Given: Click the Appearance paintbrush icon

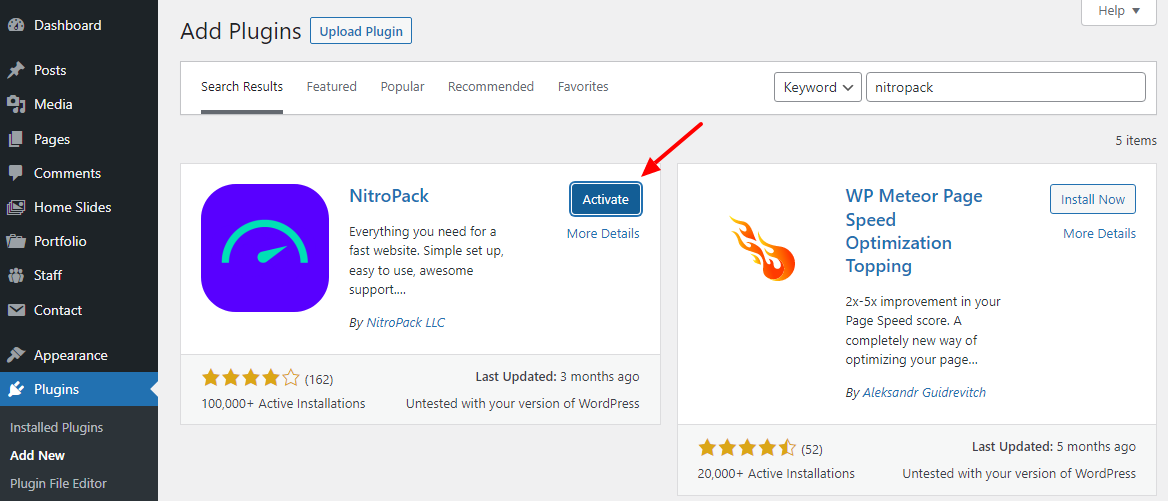Looking at the screenshot, I should tap(16, 355).
